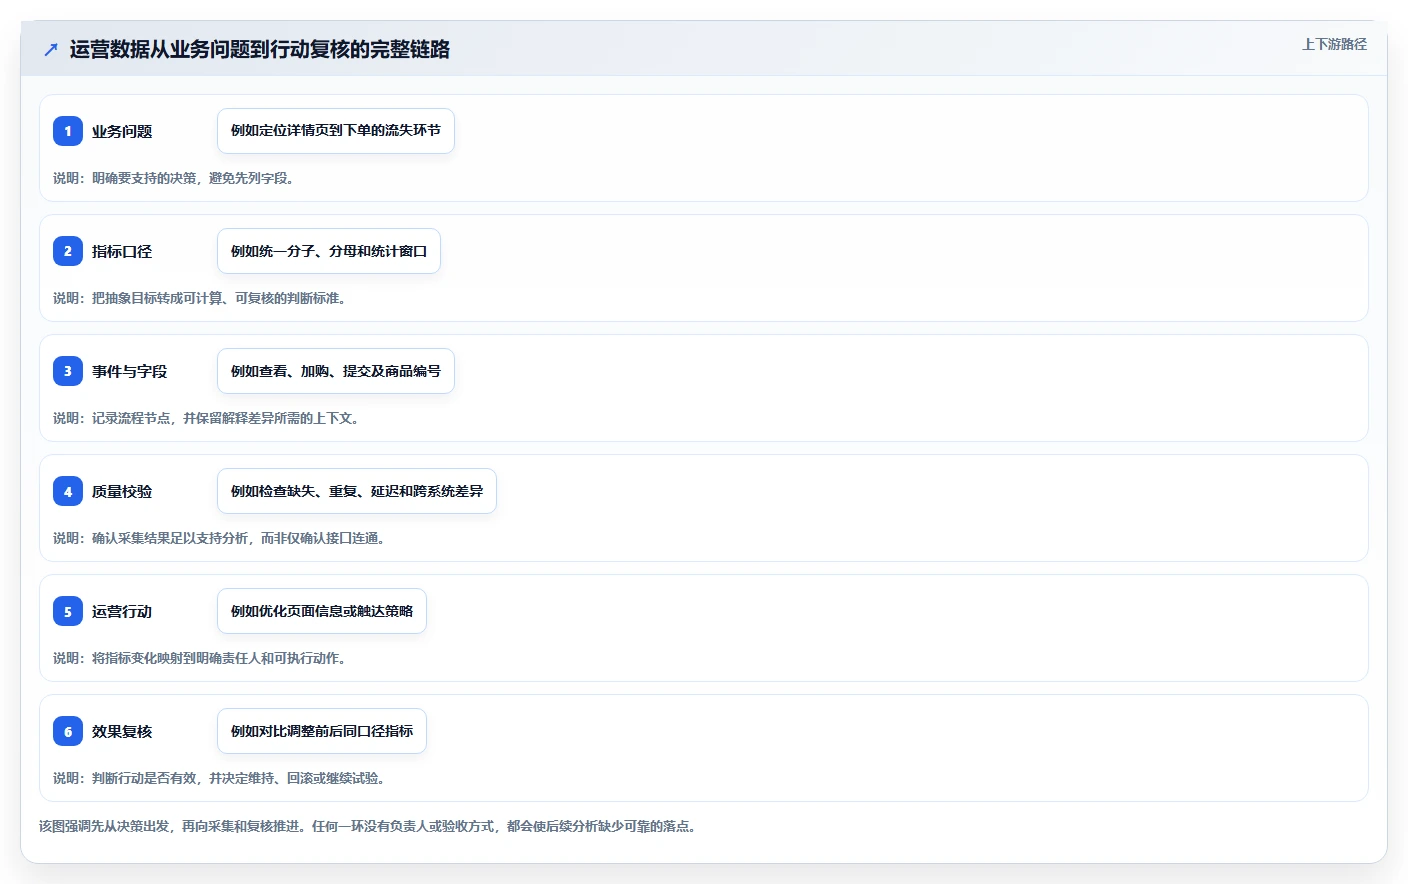Screen dimensions: 1408x884
Task: Click step number badge 2
Action: (x=68, y=251)
